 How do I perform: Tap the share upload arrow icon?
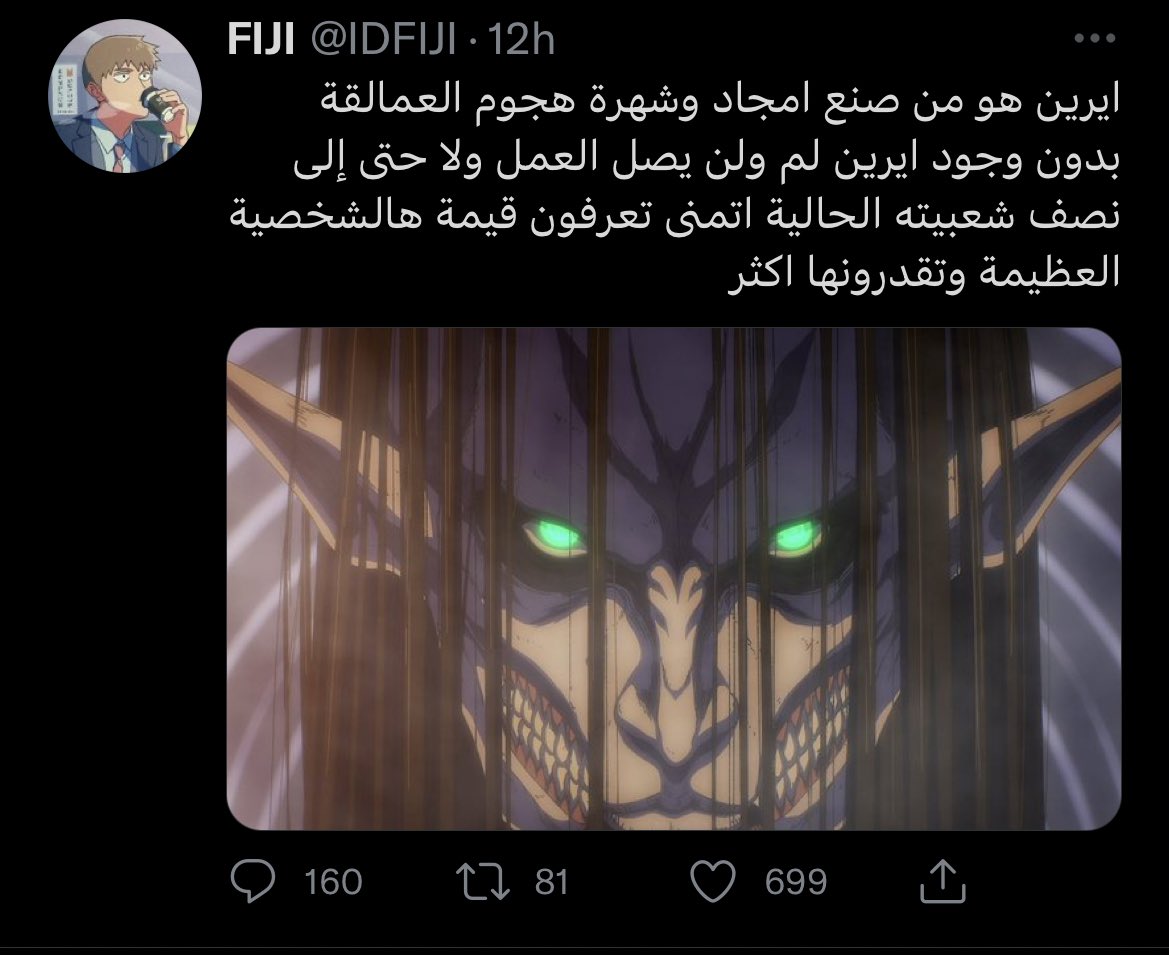[x=943, y=881]
